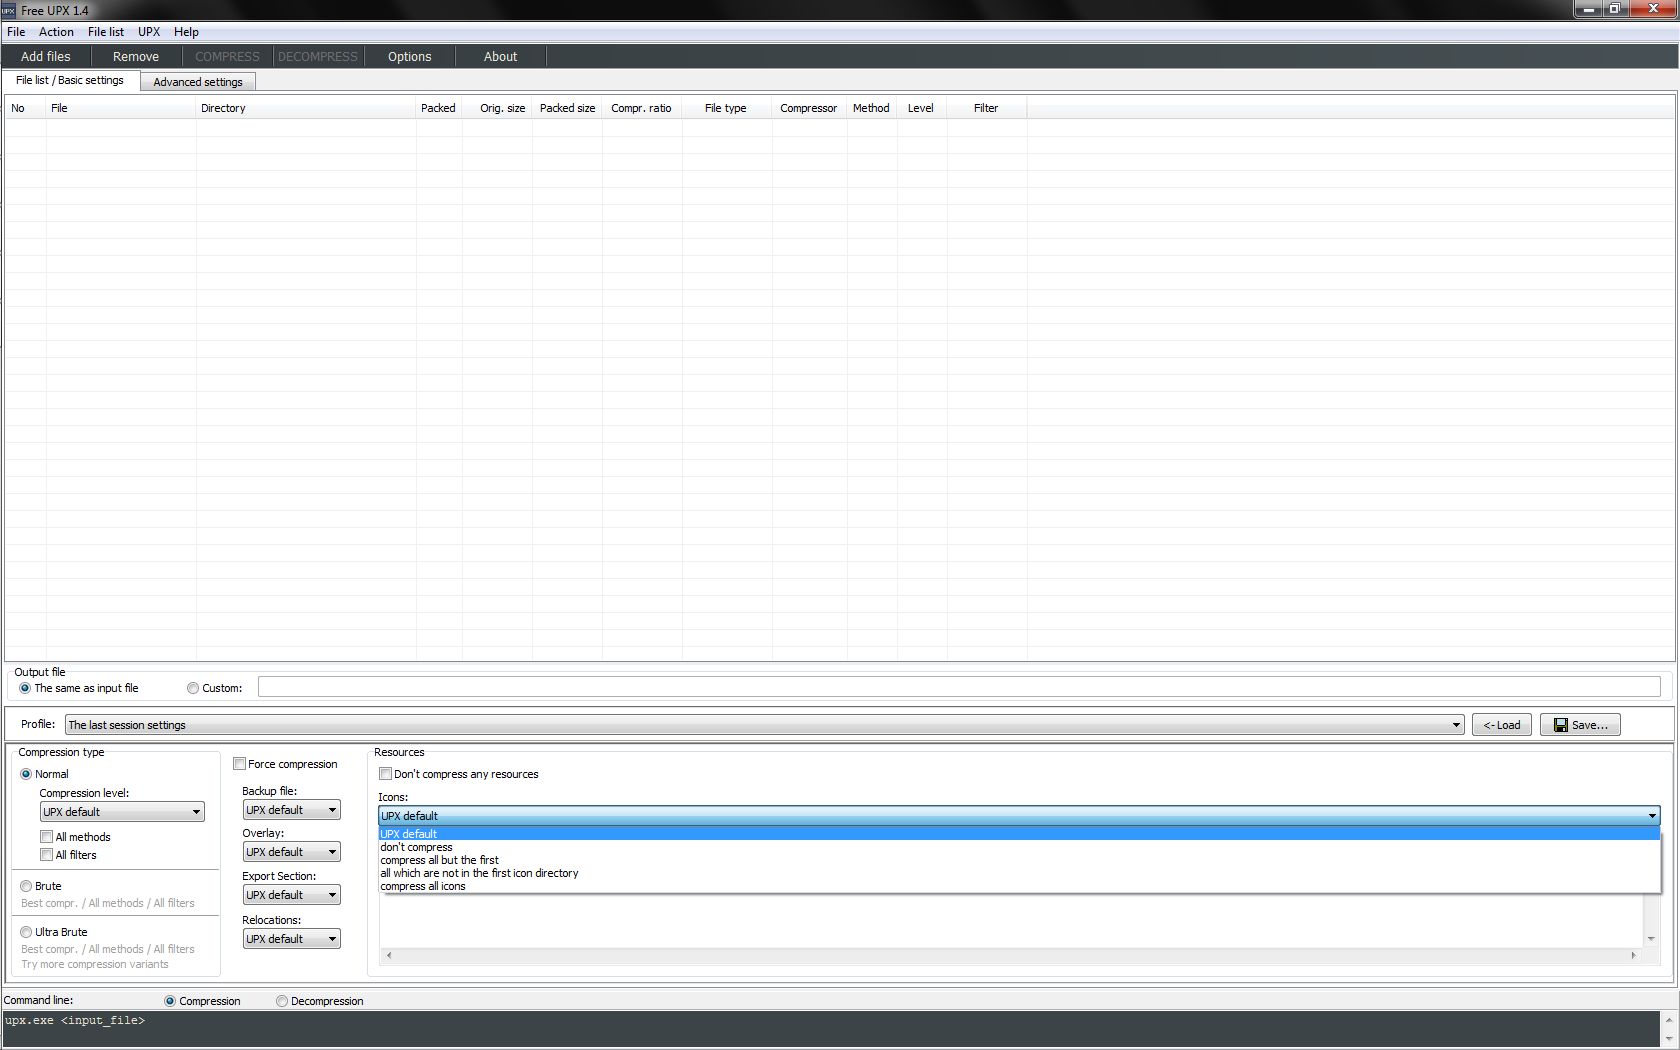Select the File list / Basic settings tab
The width and height of the screenshot is (1680, 1050).
pos(70,80)
